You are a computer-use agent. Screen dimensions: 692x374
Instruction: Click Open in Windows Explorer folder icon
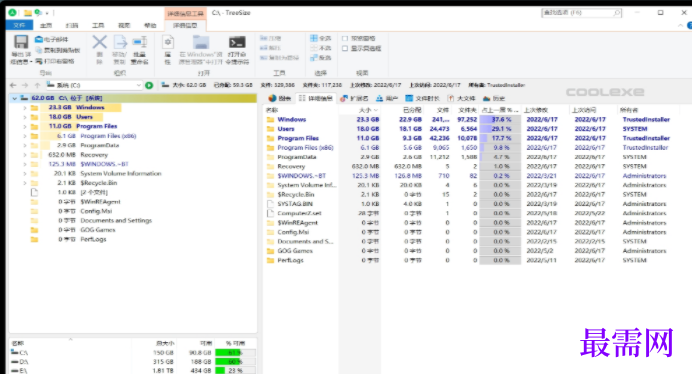click(201, 42)
